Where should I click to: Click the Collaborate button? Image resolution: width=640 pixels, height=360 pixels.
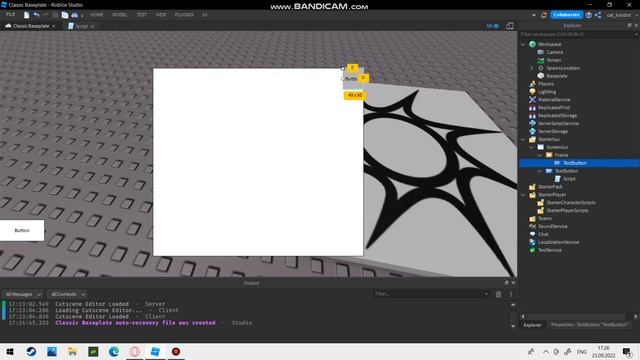pyautogui.click(x=567, y=15)
